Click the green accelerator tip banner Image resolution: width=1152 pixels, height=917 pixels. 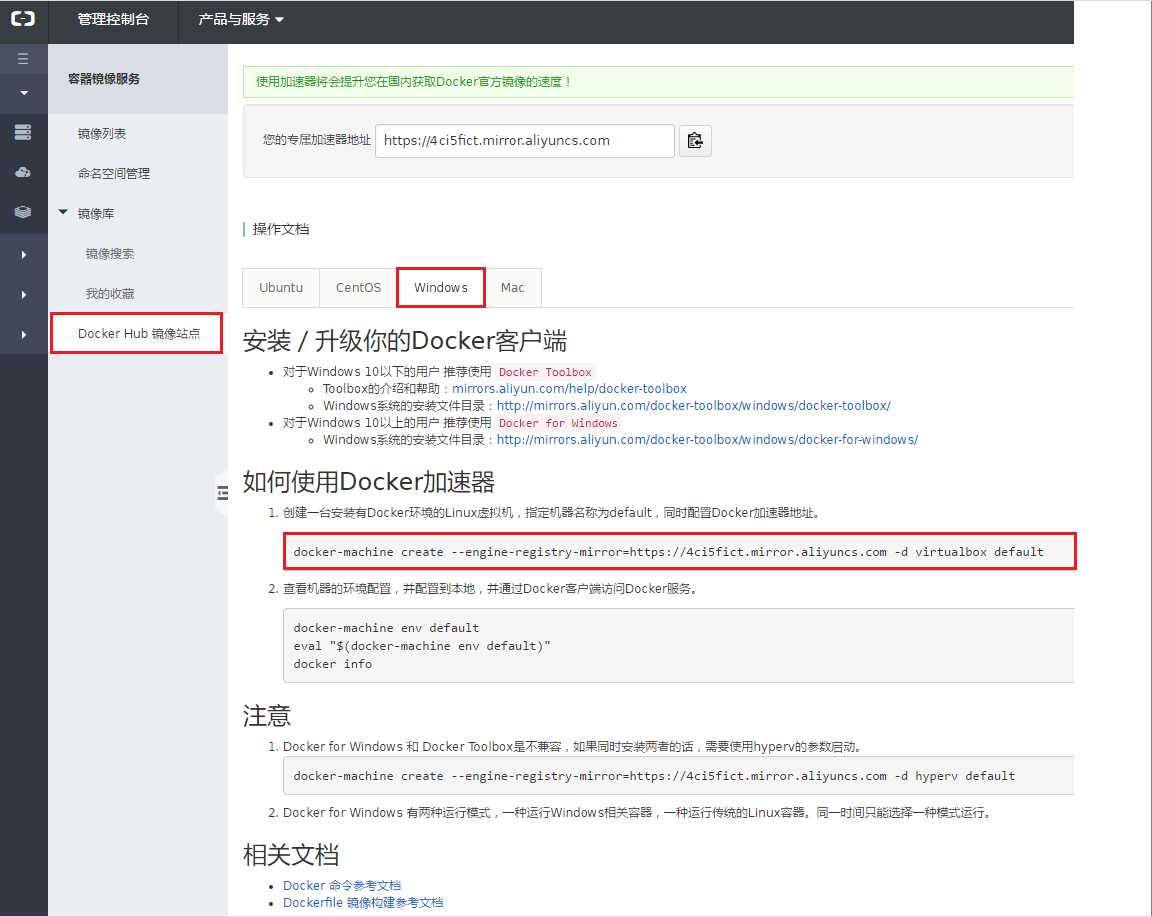pyautogui.click(x=658, y=82)
